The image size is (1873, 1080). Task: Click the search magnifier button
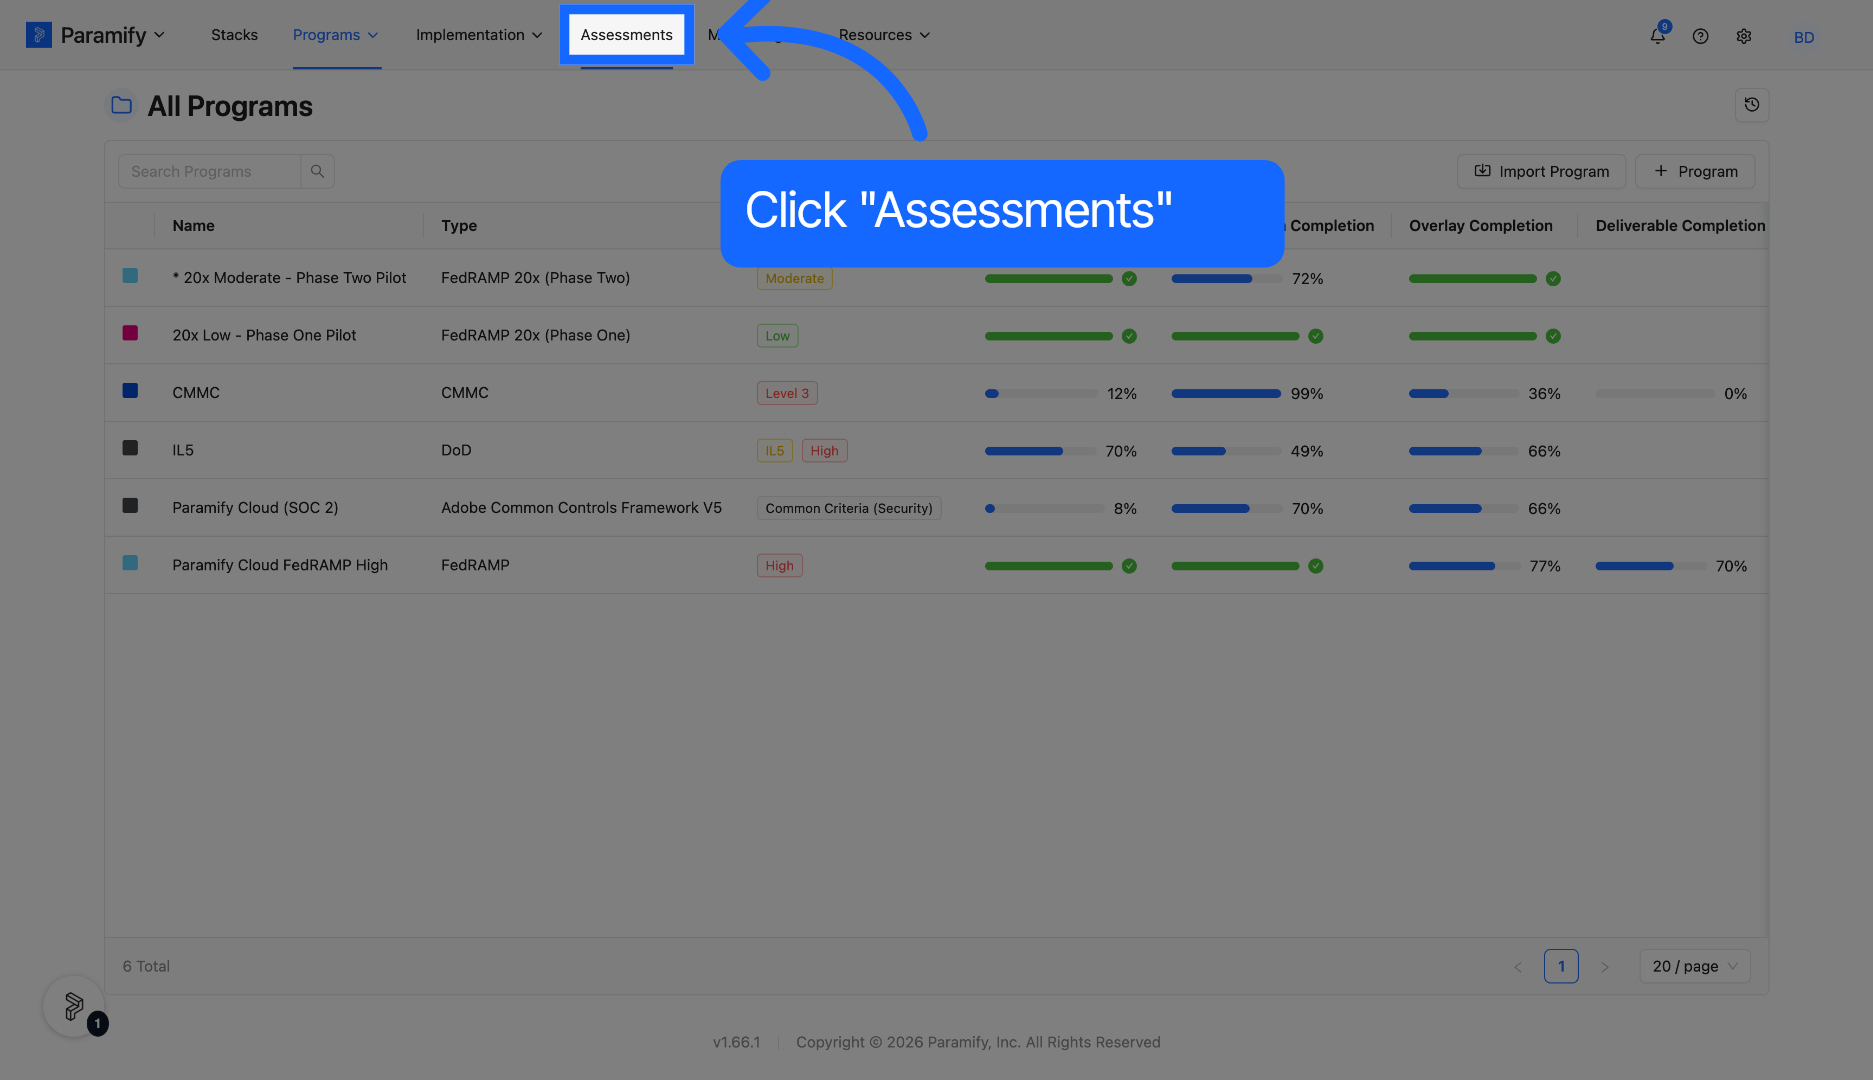click(x=317, y=172)
